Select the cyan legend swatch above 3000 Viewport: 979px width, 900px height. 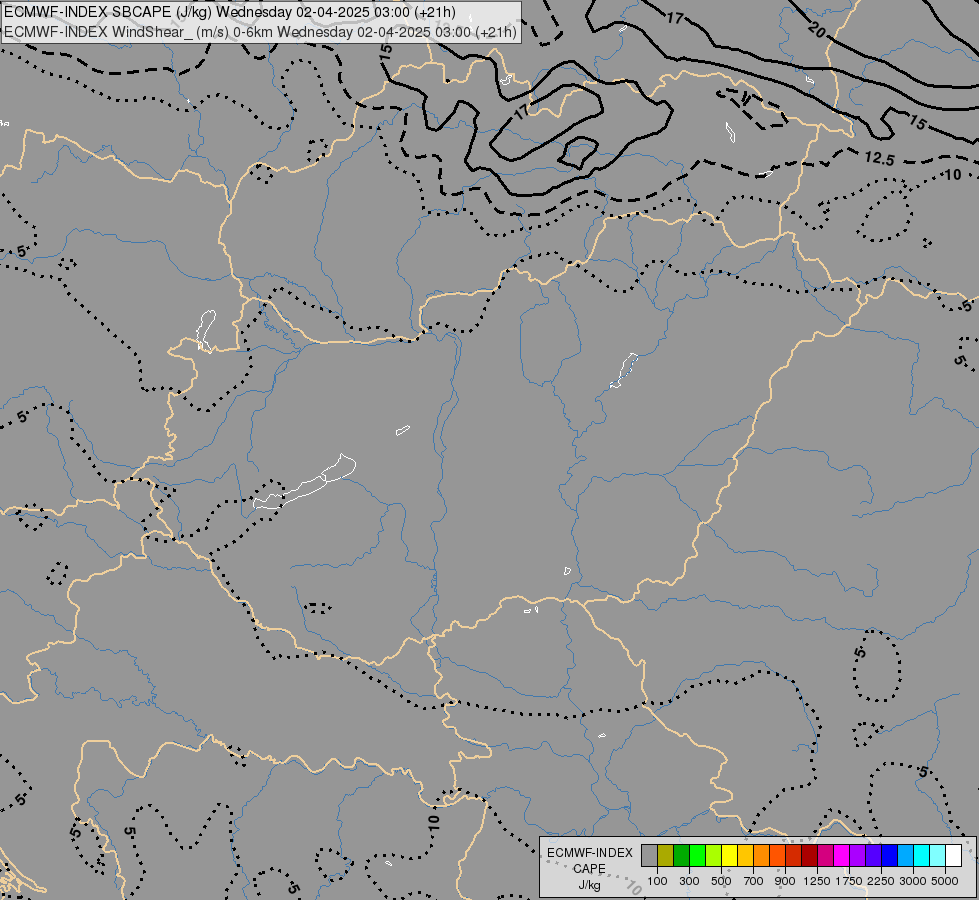[x=922, y=856]
